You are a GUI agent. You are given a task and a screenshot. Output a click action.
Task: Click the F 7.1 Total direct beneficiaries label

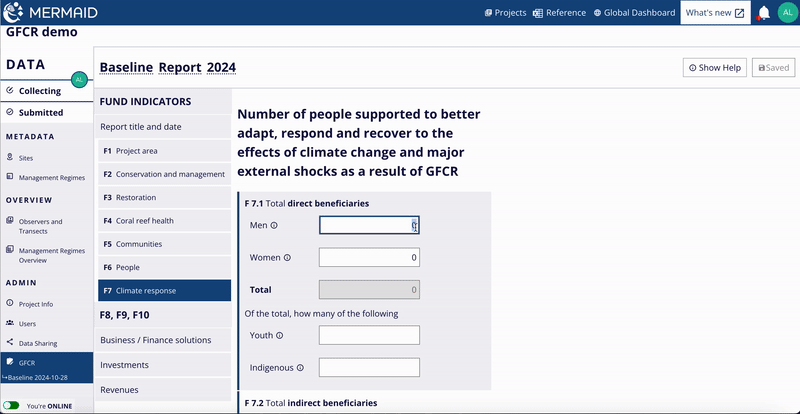pos(307,204)
